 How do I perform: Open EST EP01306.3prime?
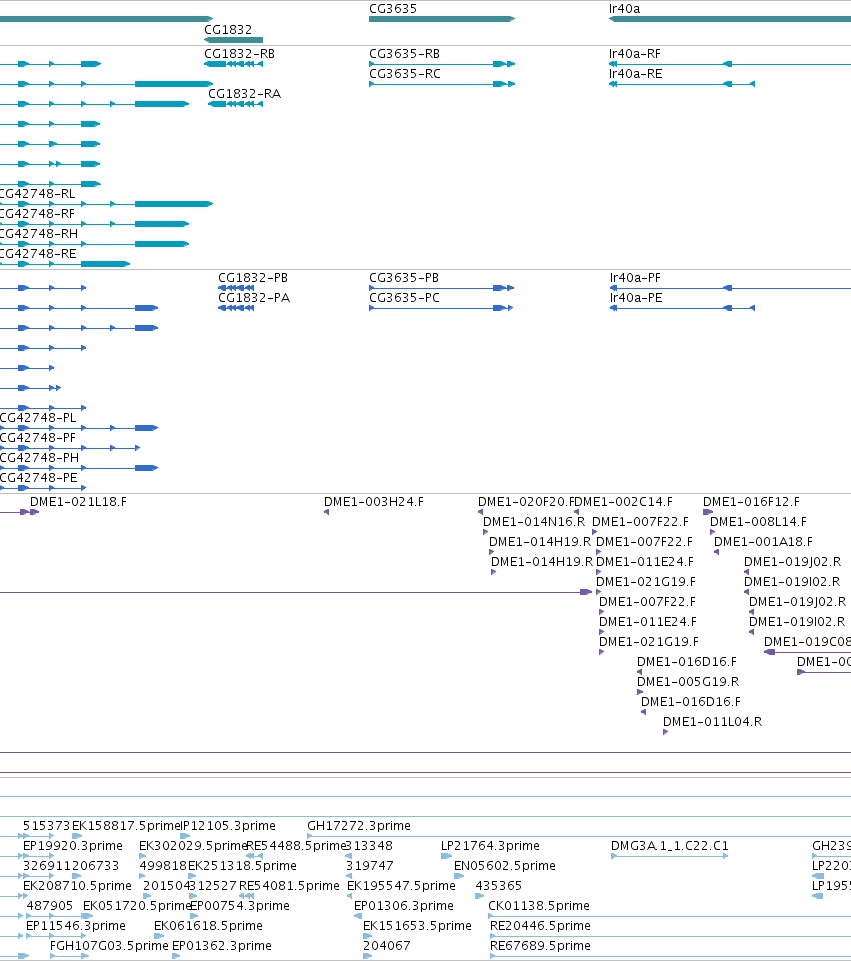(404, 906)
